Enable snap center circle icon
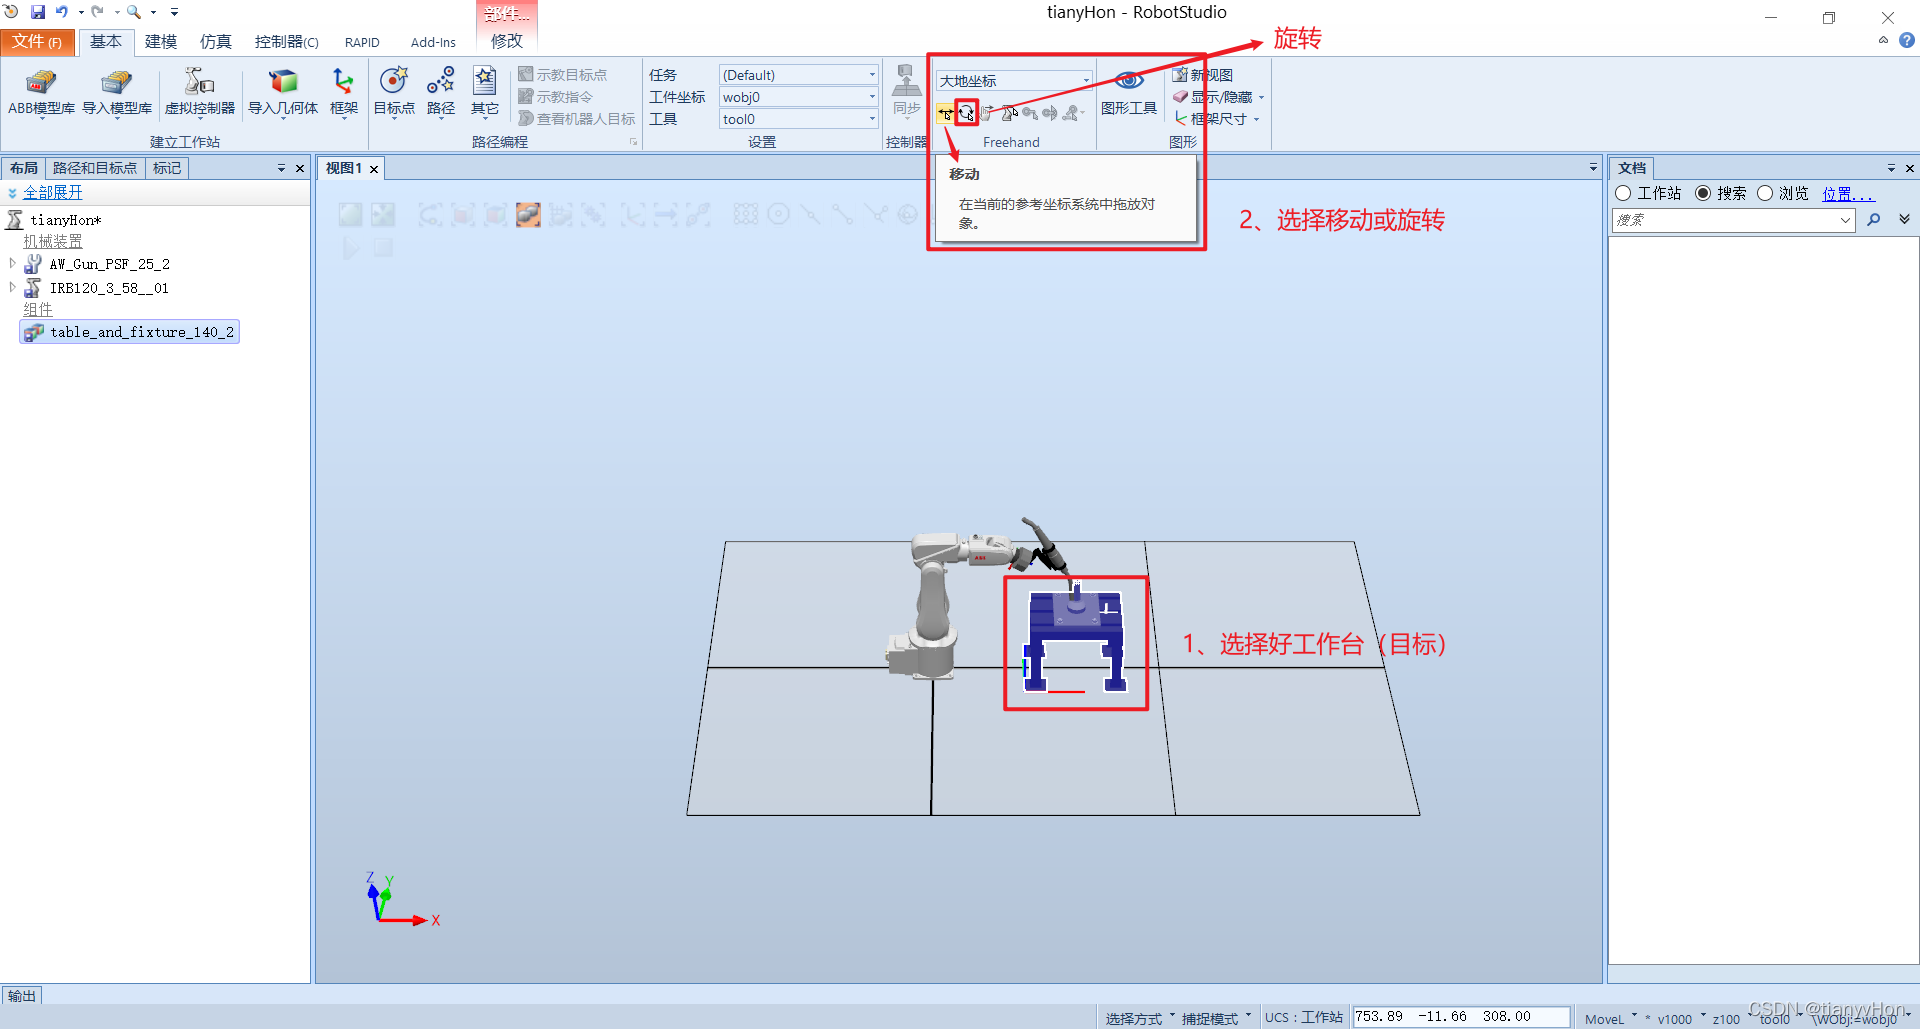This screenshot has height=1029, width=1920. 779,214
